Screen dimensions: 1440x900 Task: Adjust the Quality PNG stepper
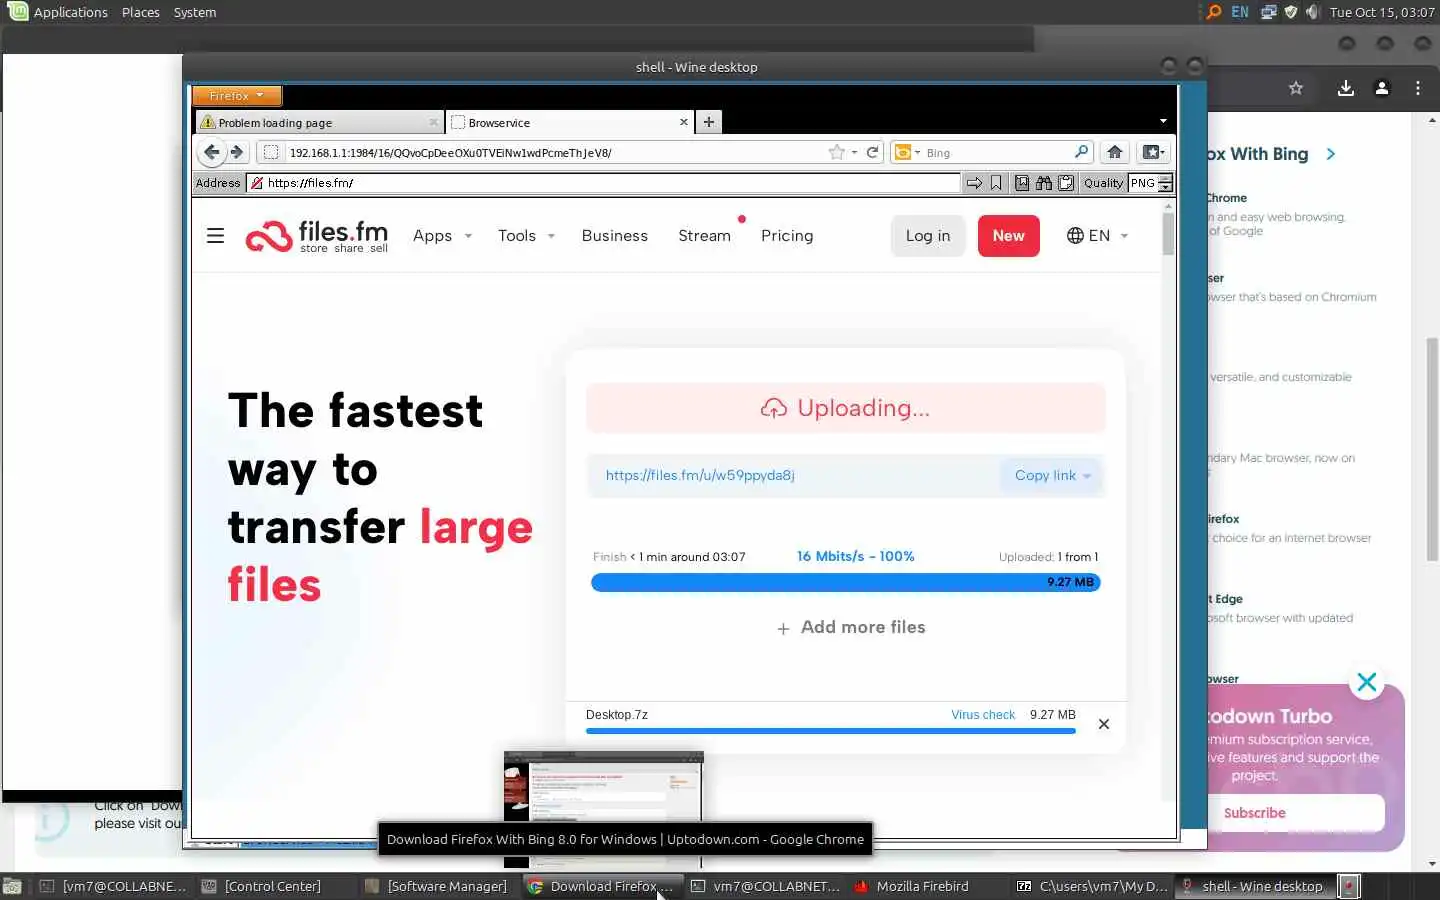click(x=1165, y=183)
